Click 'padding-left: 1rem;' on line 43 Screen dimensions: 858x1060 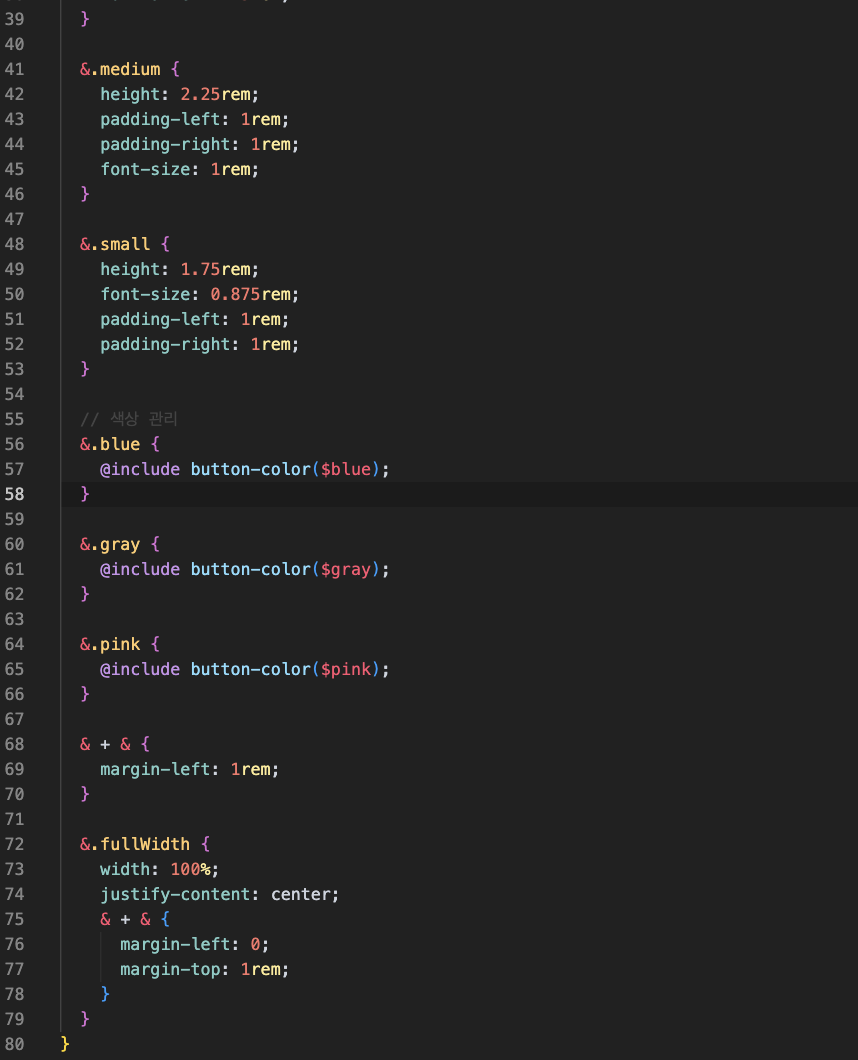point(195,119)
